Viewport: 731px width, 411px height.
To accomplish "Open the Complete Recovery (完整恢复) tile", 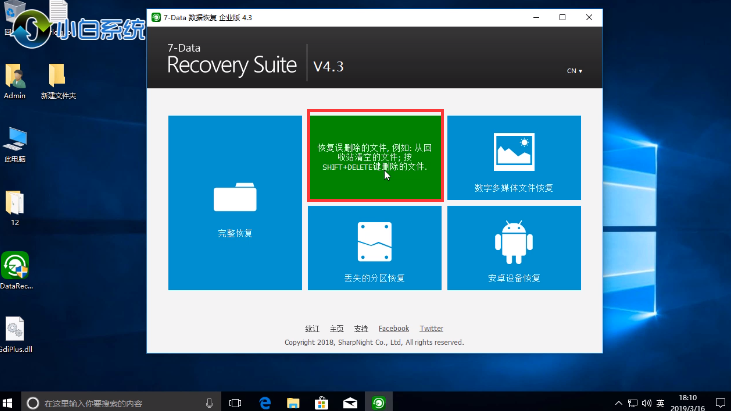I will [x=234, y=202].
